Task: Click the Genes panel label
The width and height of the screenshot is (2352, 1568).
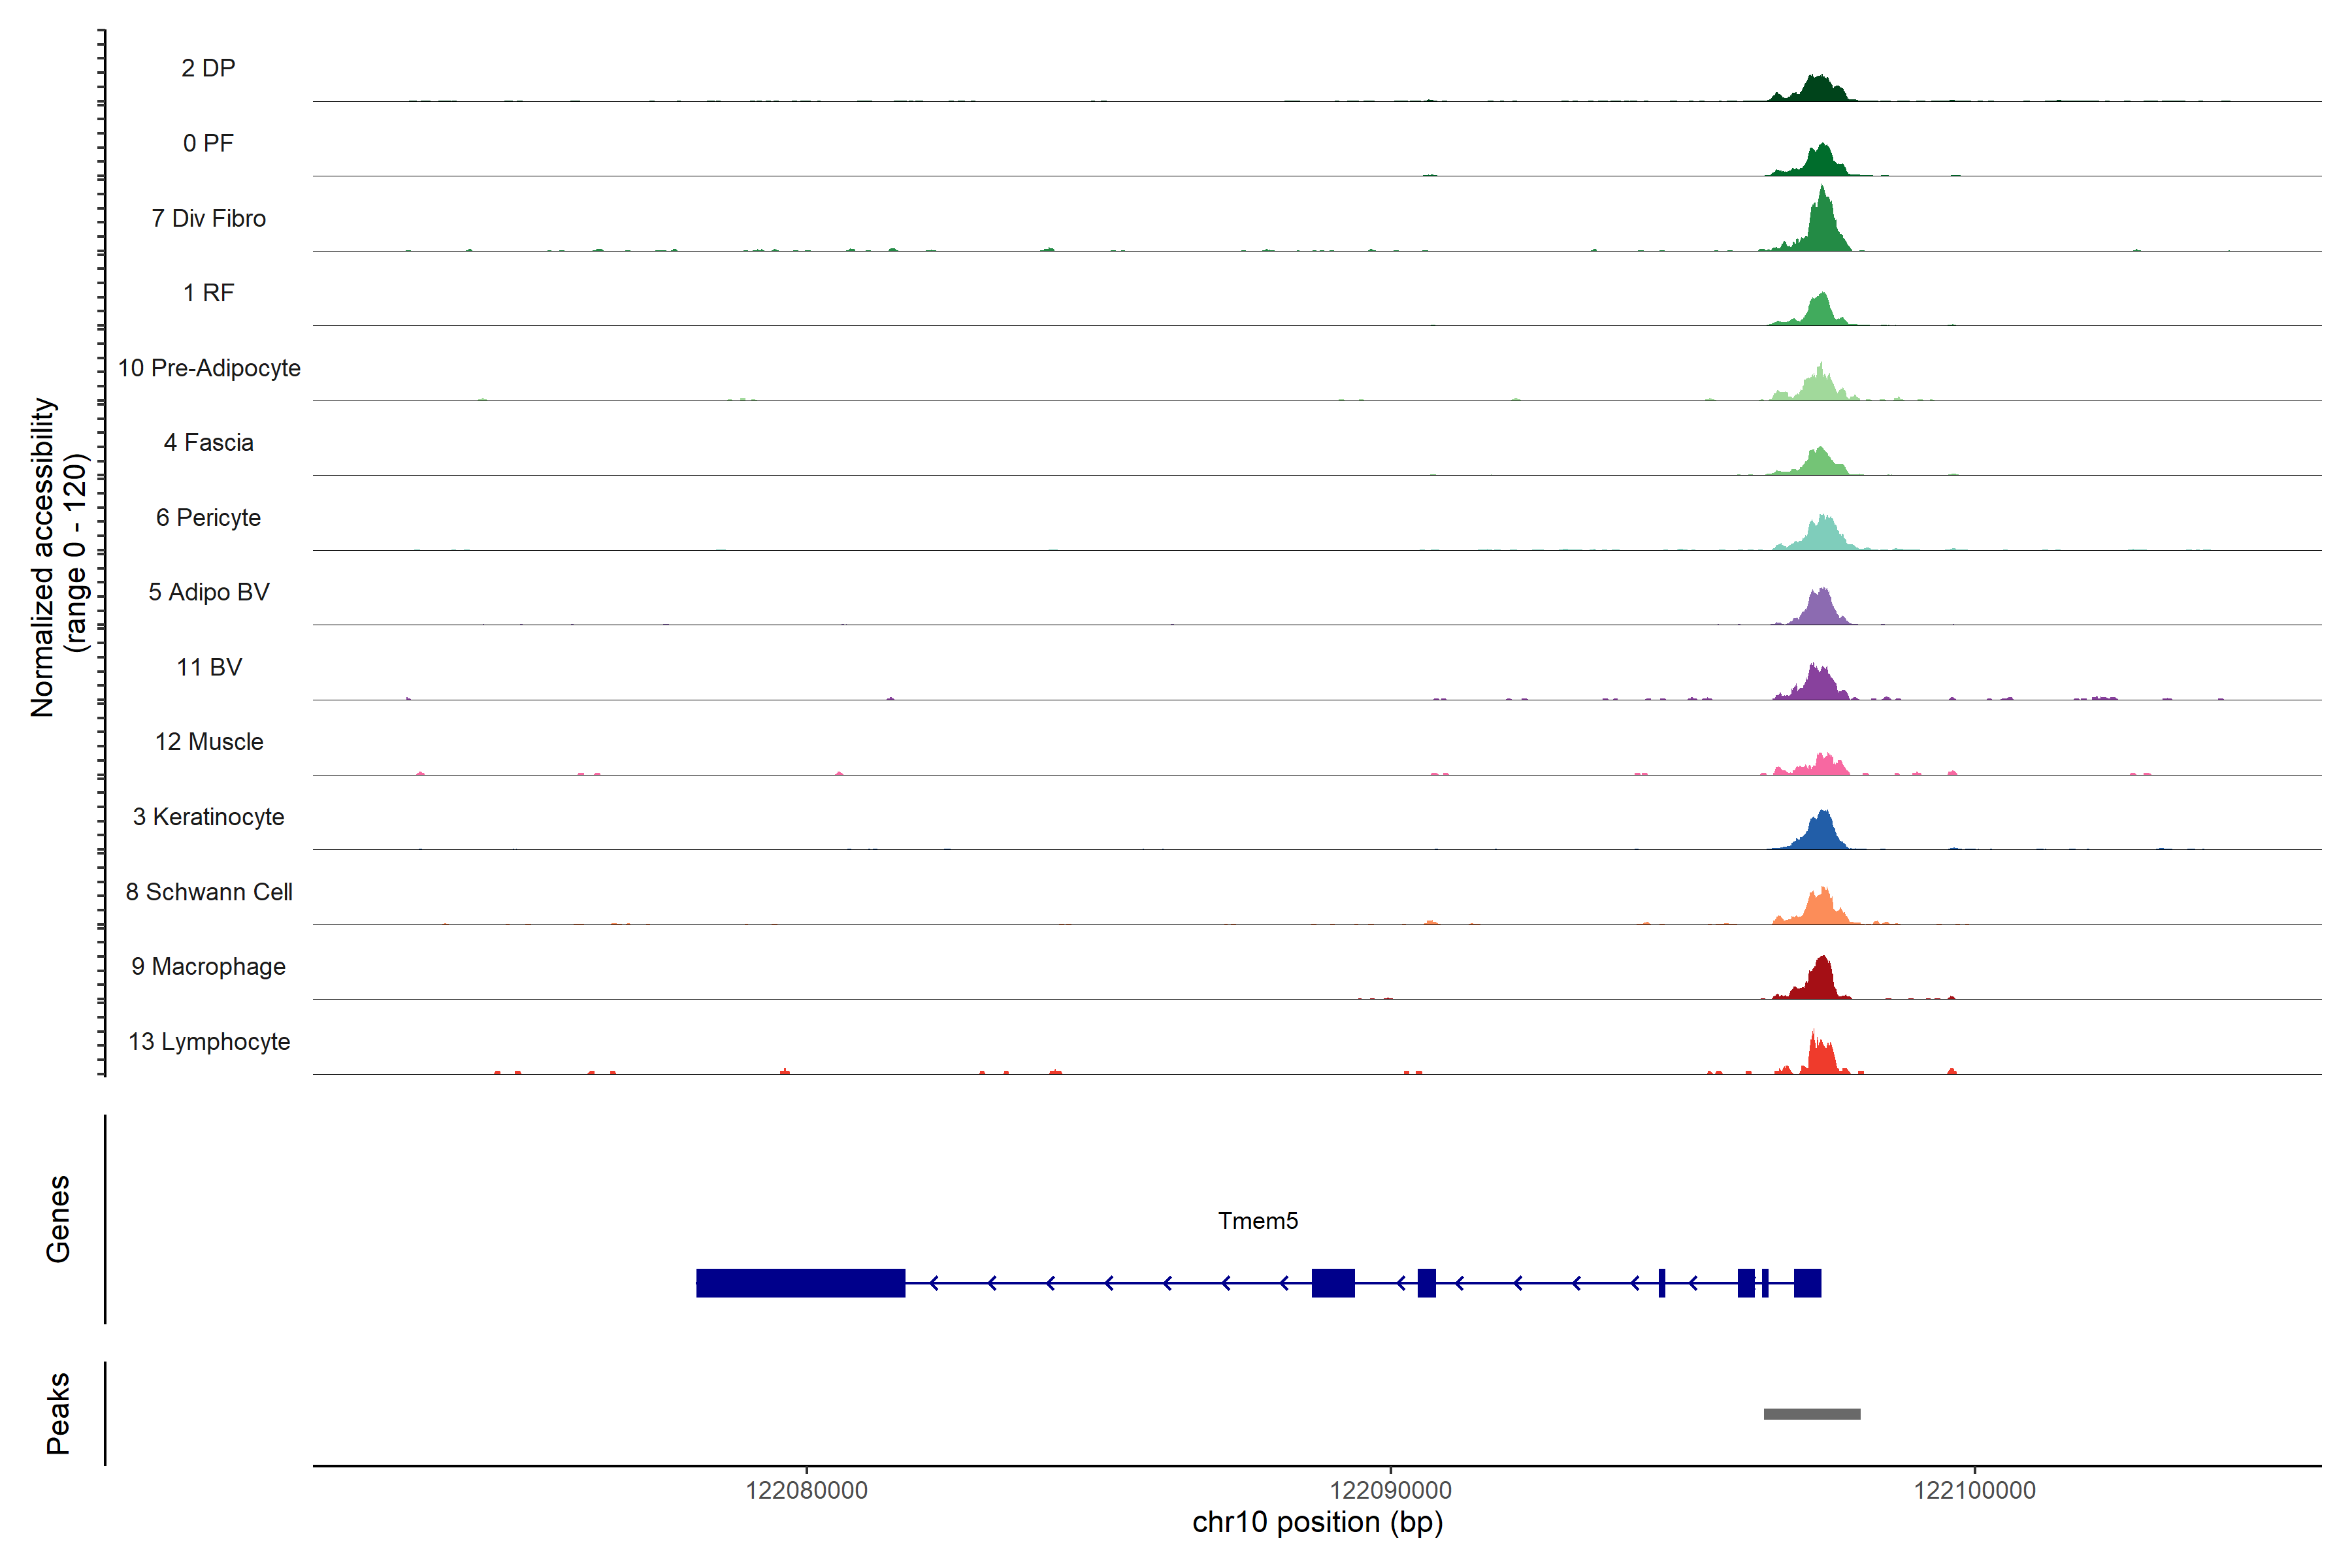Action: tap(58, 1218)
